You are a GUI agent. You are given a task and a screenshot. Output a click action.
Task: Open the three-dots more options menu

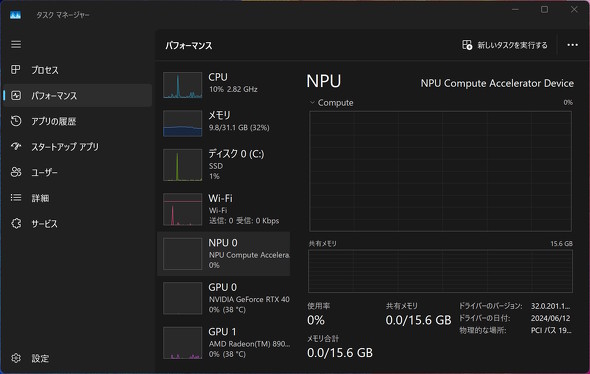point(572,45)
